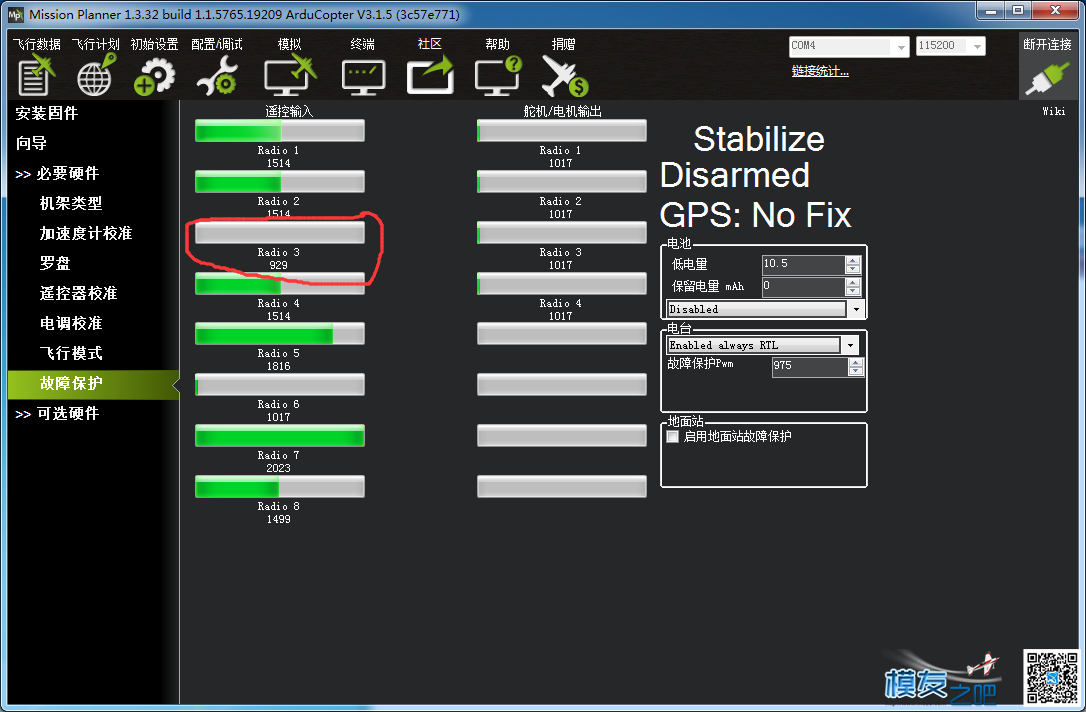Open the 初始设置 initial setup gear icon

pyautogui.click(x=154, y=75)
